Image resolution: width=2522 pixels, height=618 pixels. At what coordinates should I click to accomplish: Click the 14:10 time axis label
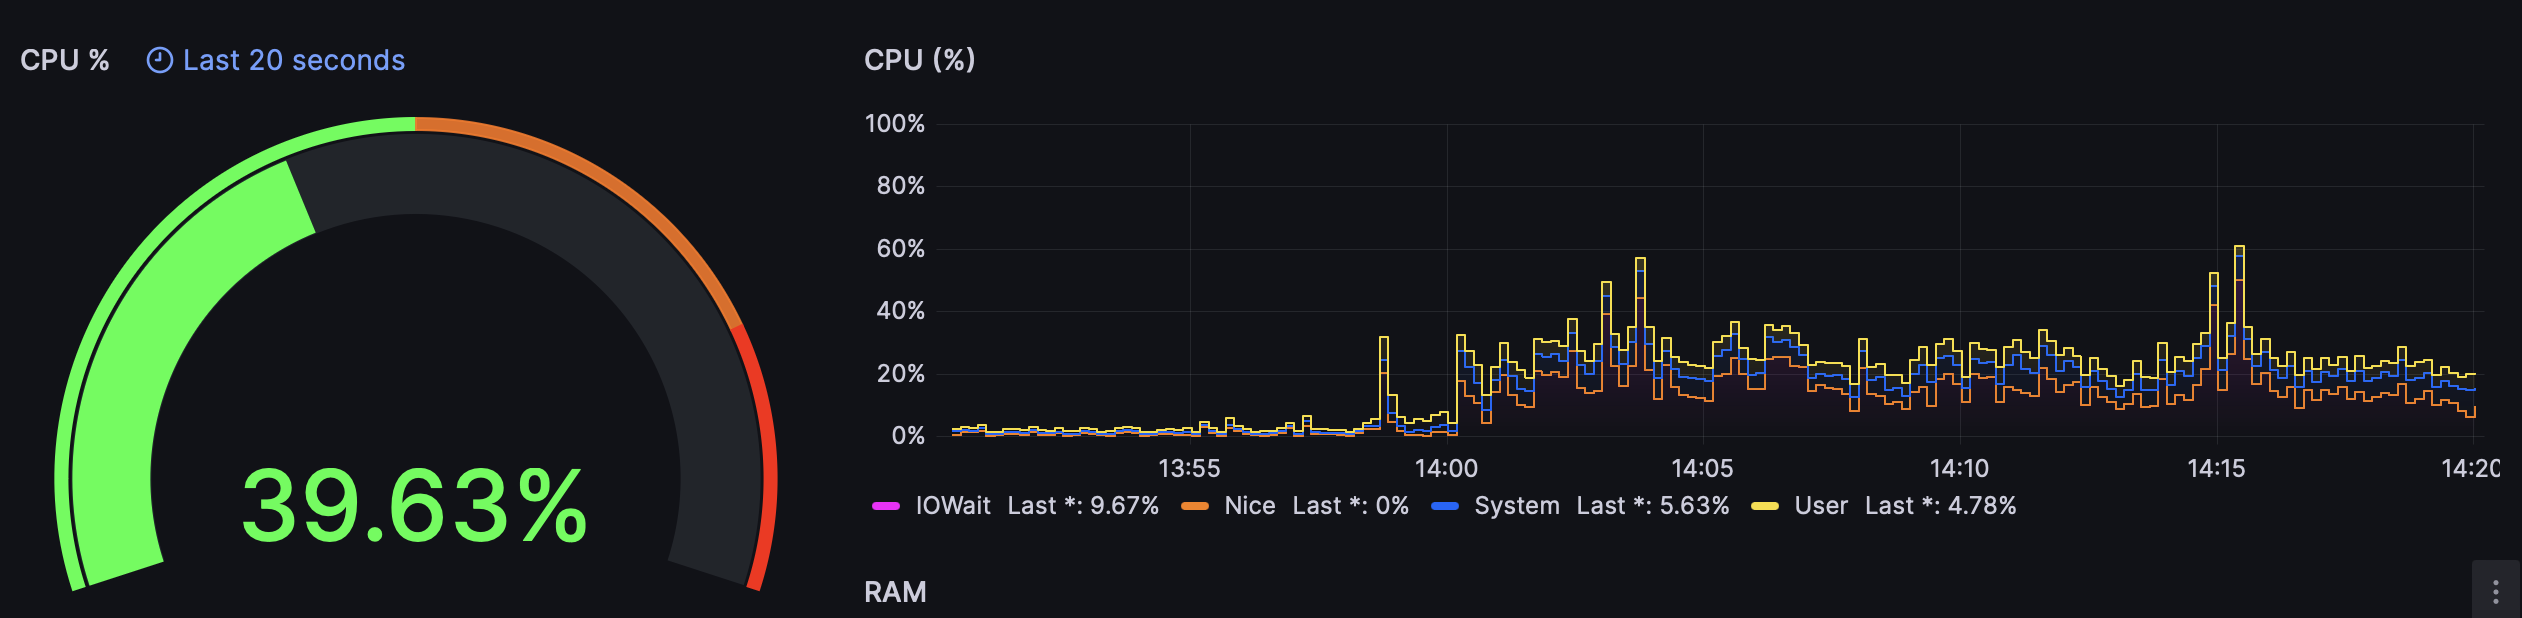click(1959, 468)
